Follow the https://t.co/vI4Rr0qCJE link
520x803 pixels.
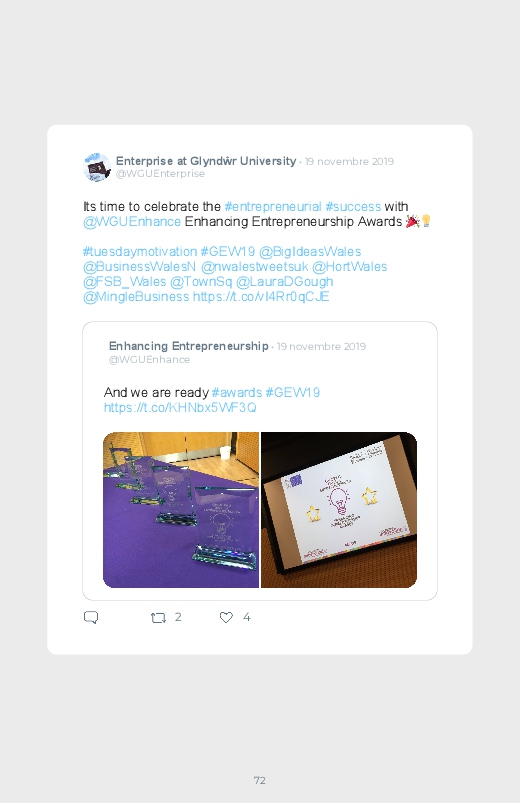261,297
